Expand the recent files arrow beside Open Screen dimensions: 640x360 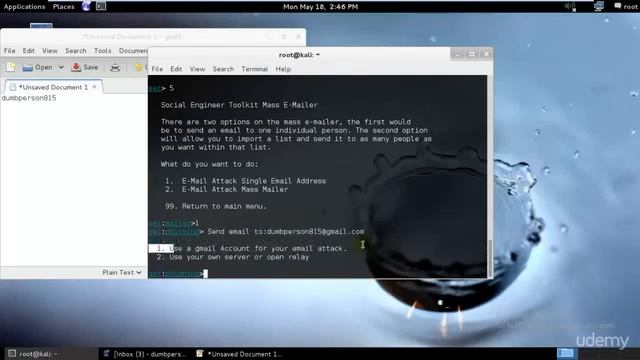pyautogui.click(x=61, y=67)
